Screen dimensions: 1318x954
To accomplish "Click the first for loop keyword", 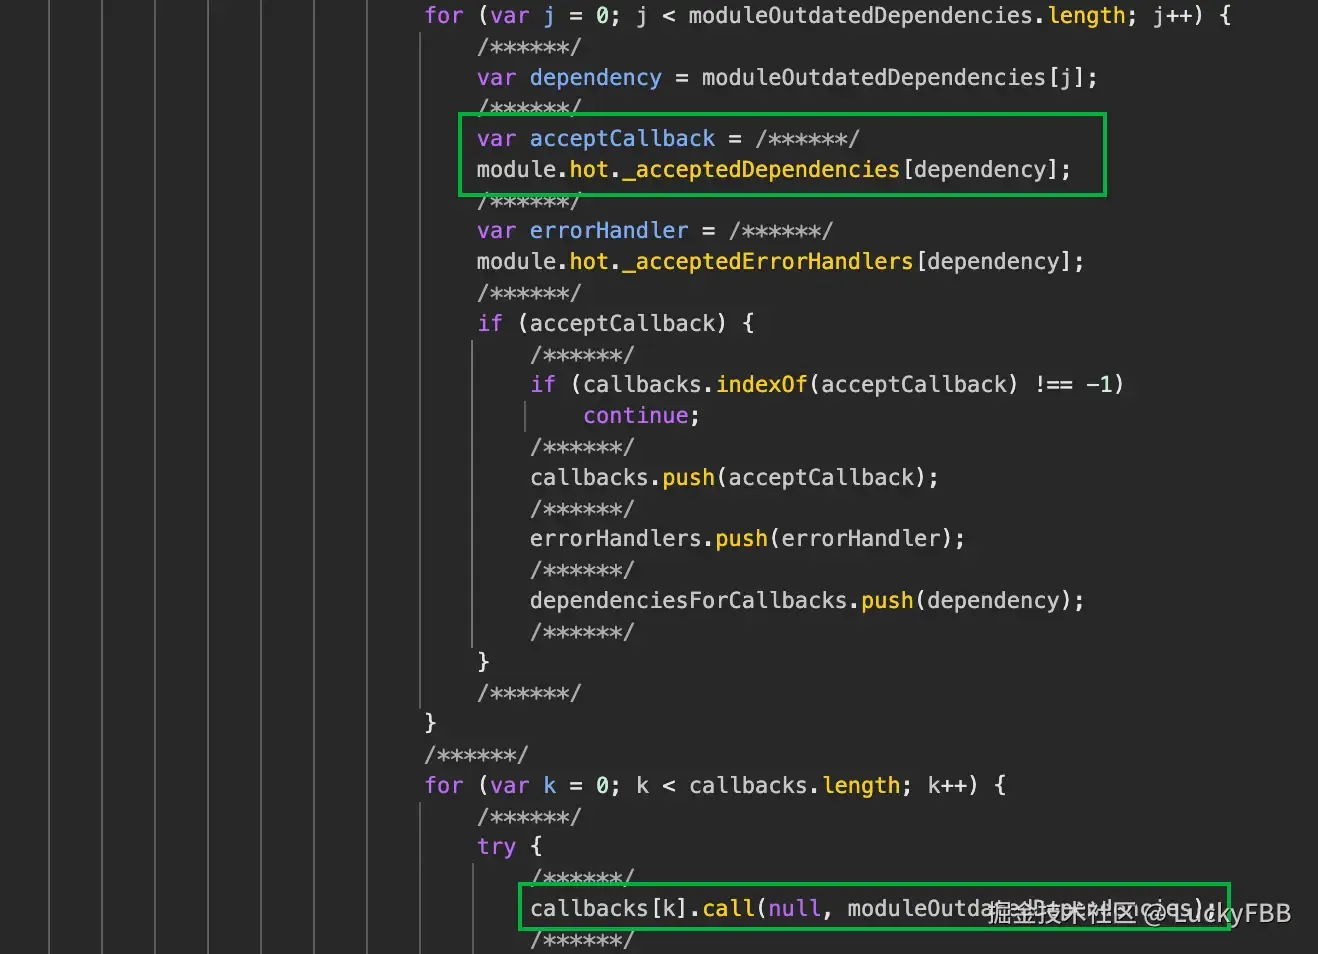I will click(x=444, y=16).
